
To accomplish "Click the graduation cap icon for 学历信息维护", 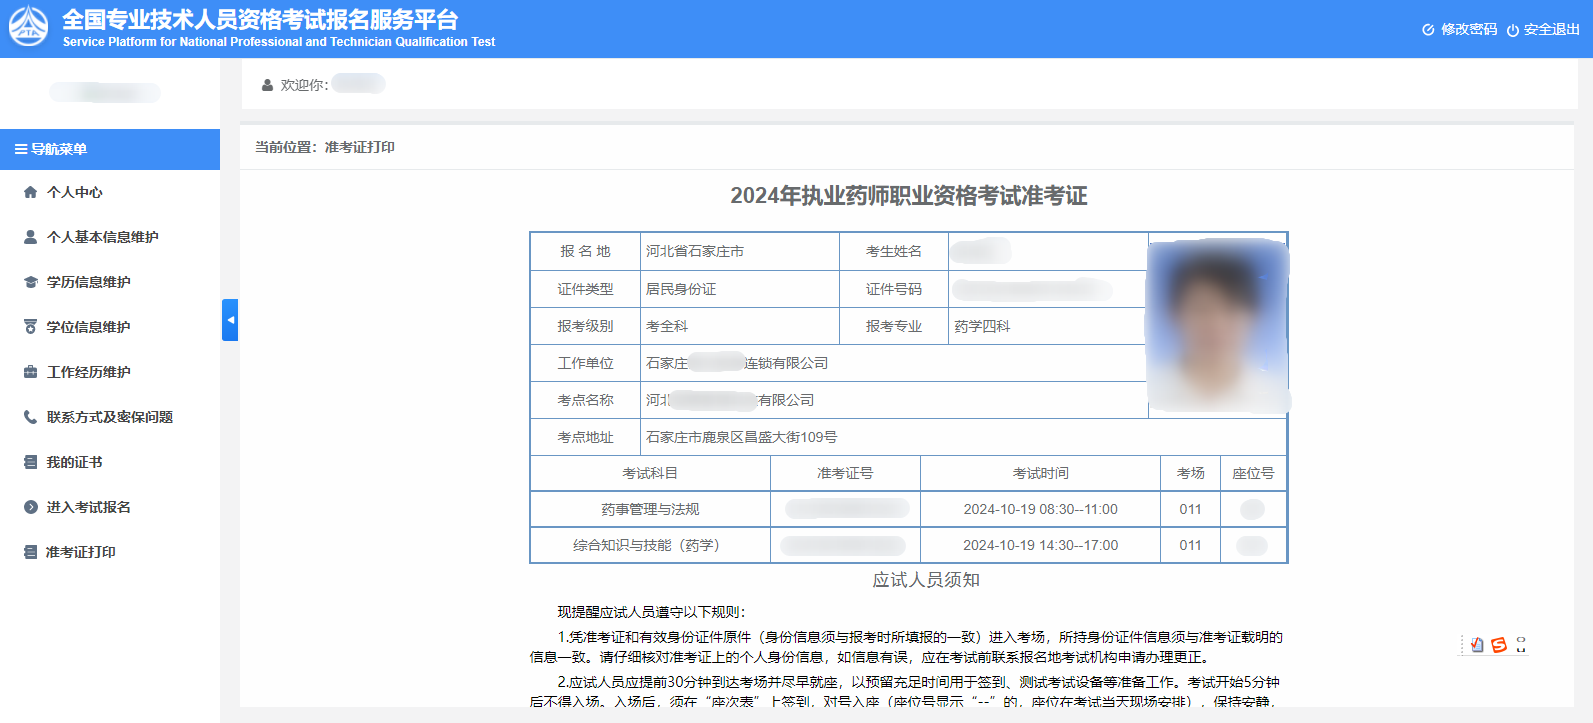I will [30, 282].
